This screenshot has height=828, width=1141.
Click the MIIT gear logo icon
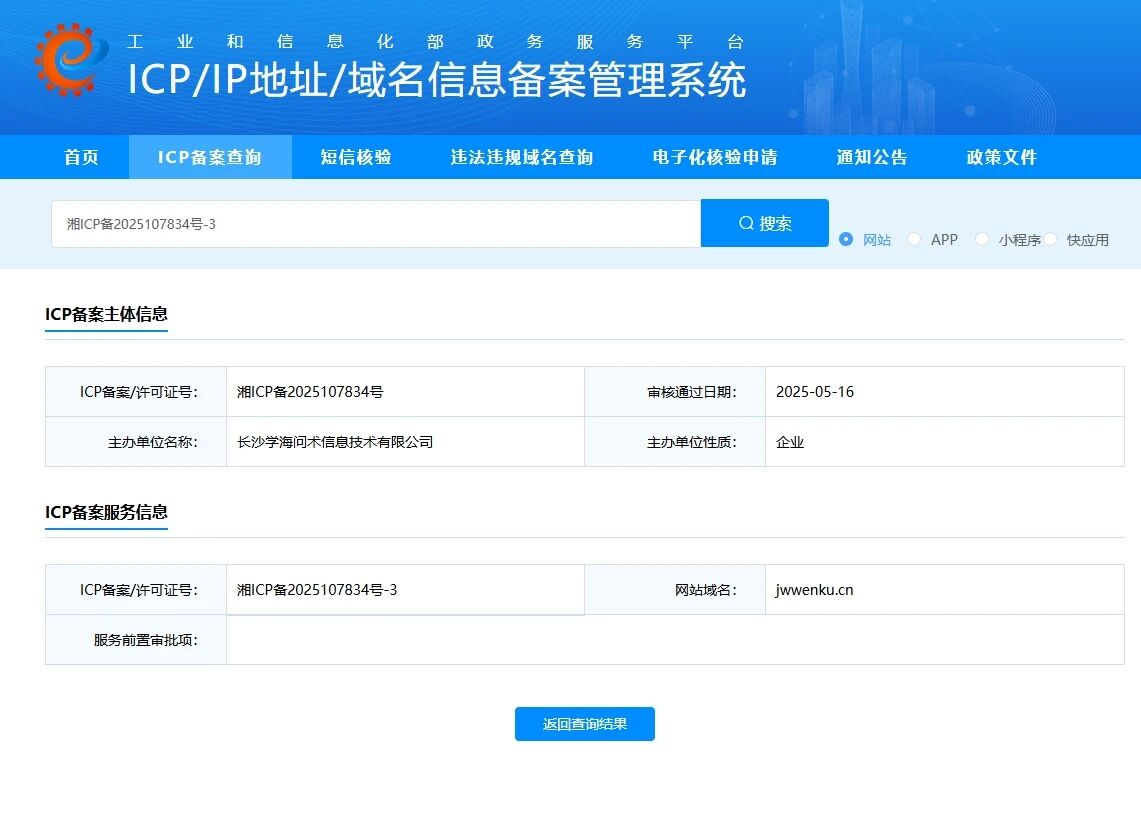click(x=71, y=59)
